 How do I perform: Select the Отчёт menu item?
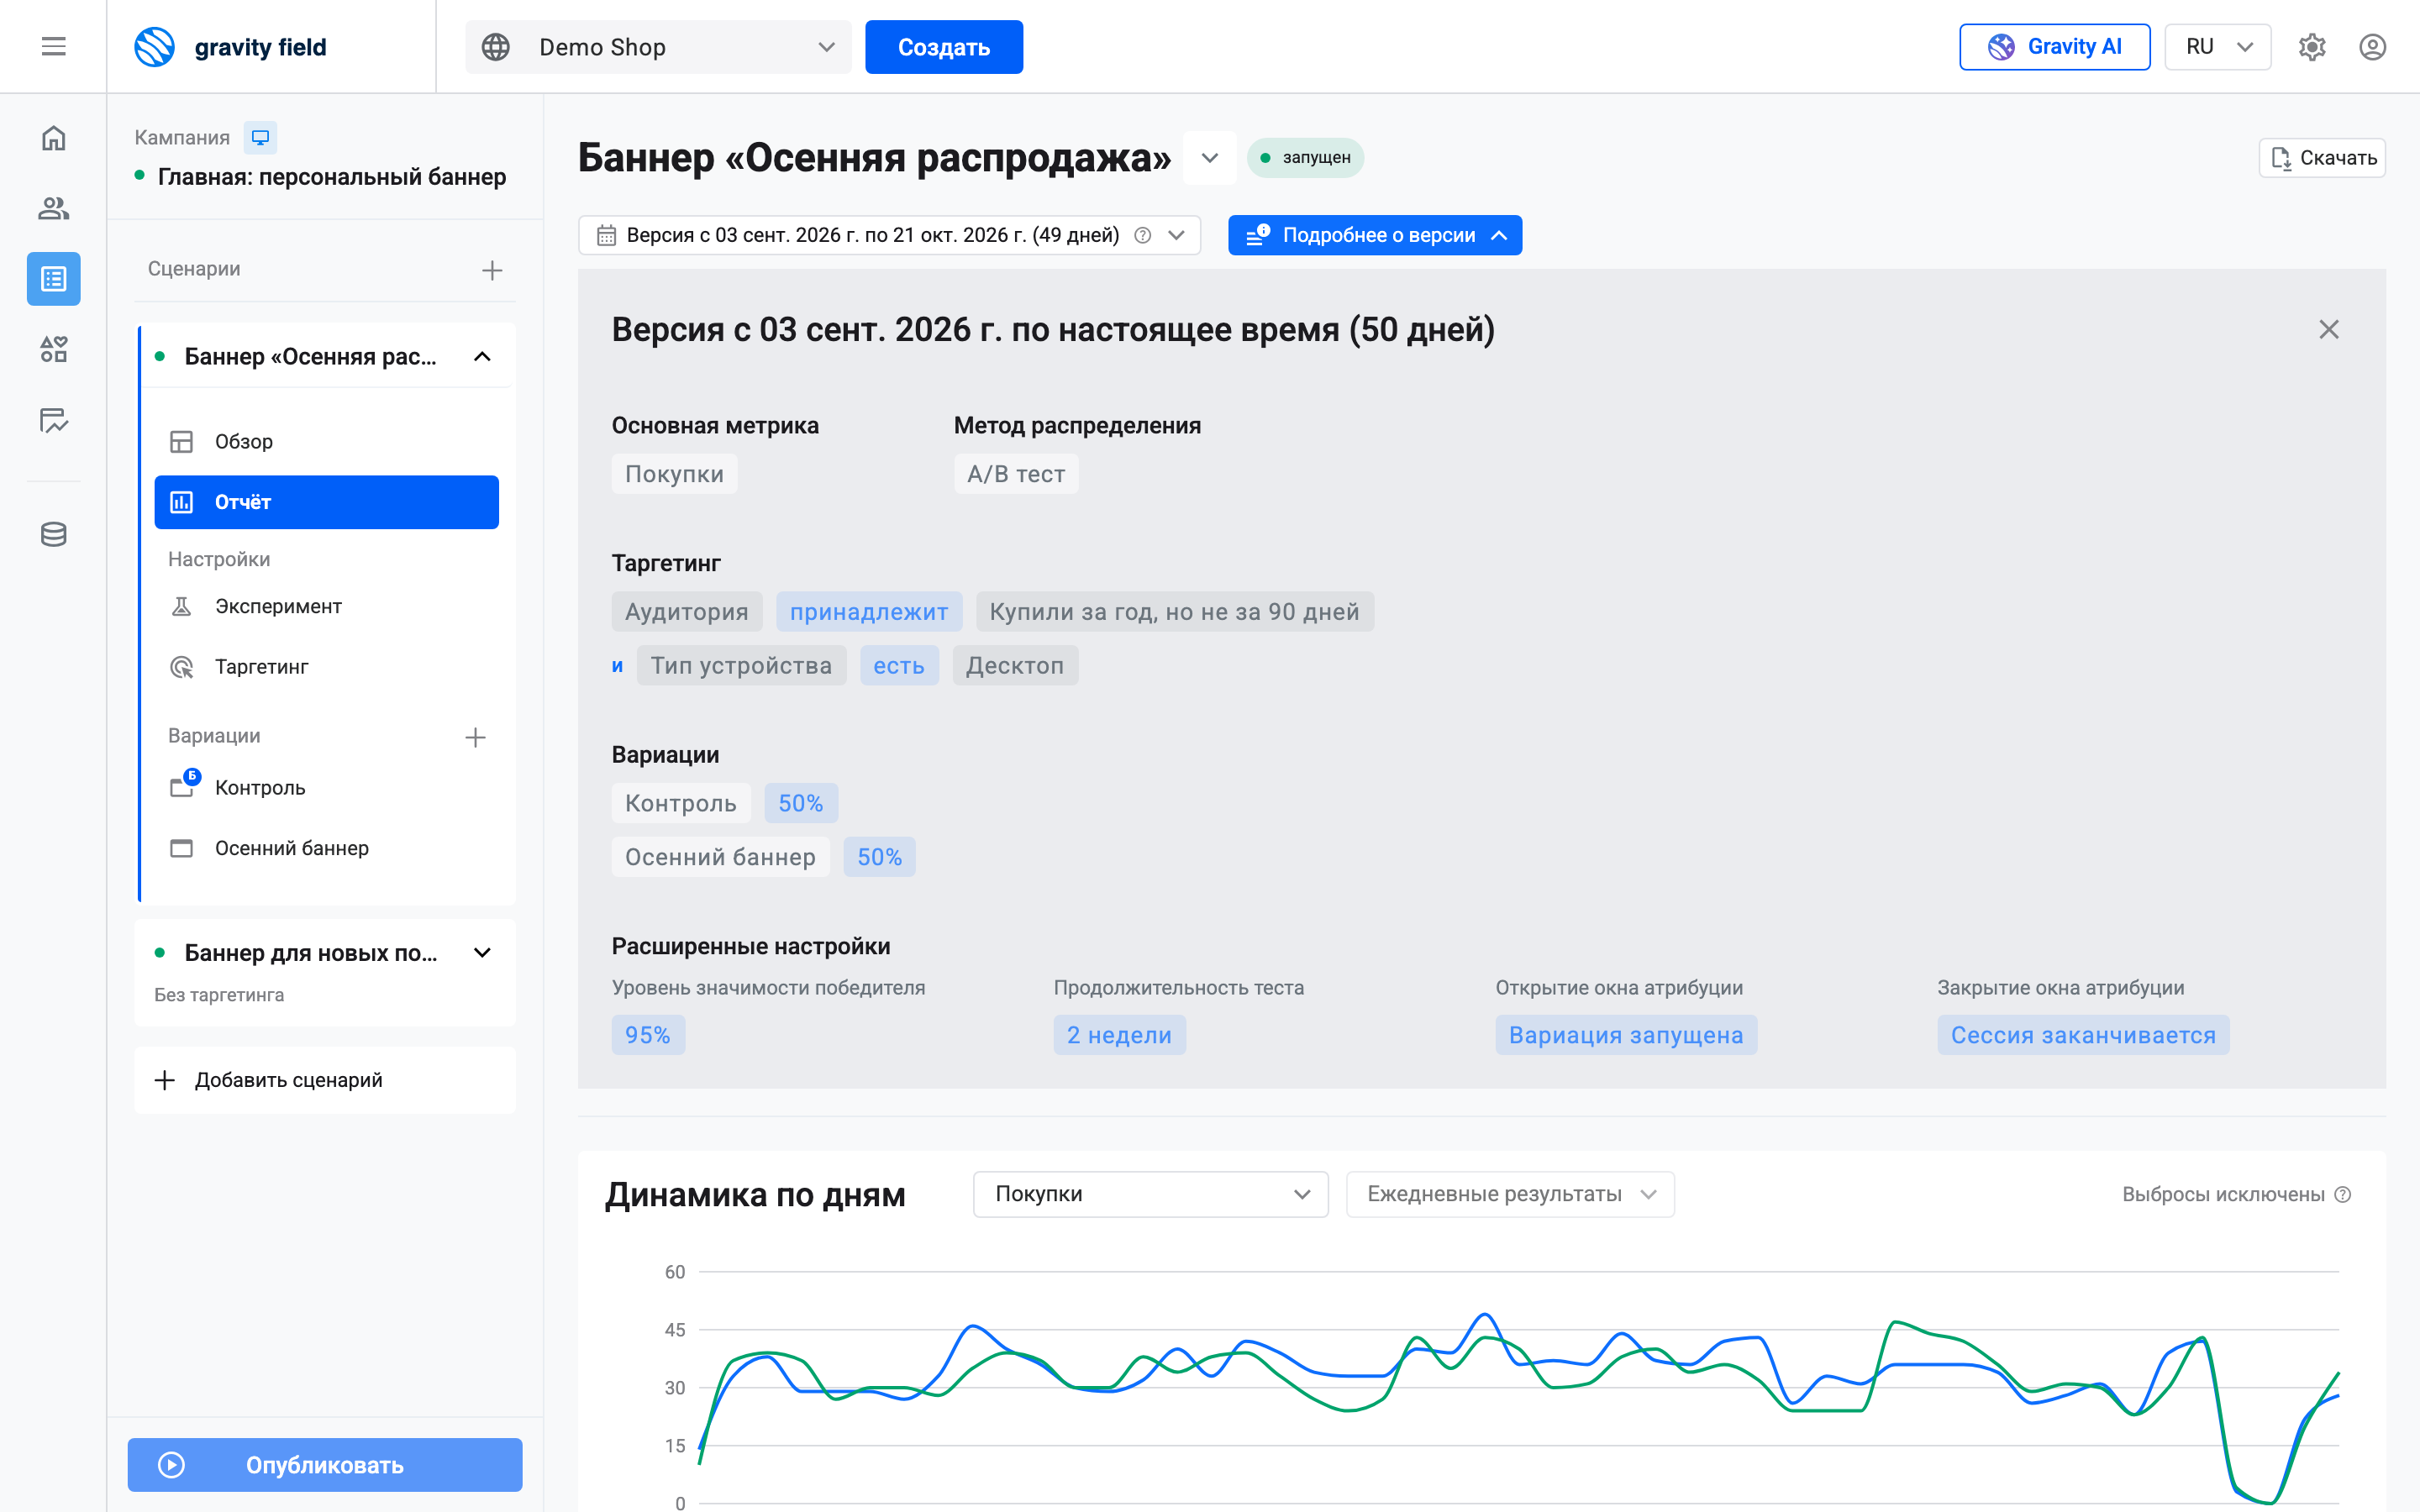tap(326, 502)
